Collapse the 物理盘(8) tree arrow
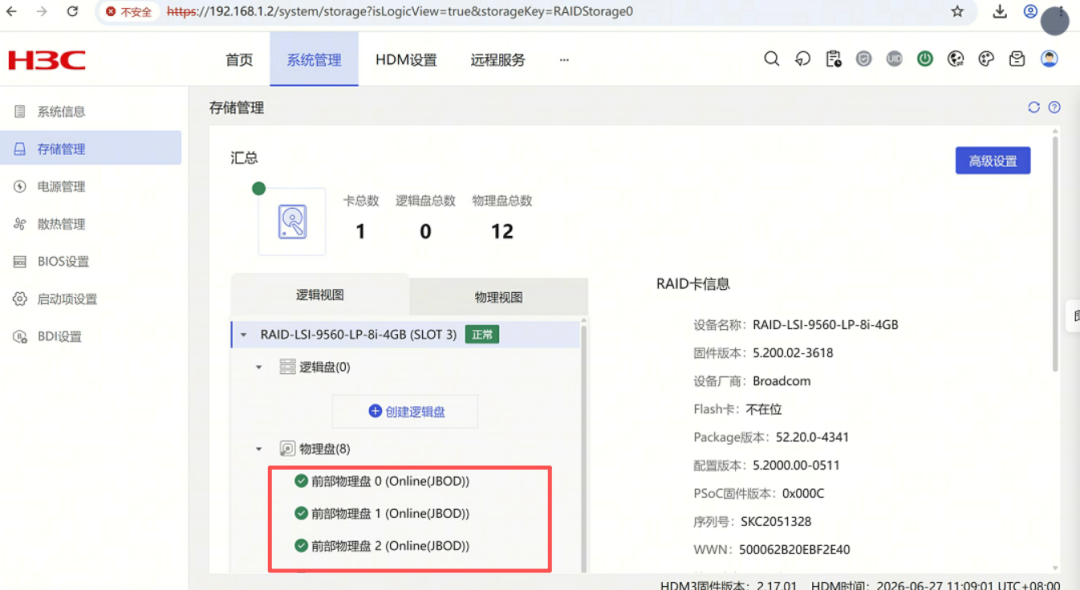Screen dimensions: 1080x590 (x=259, y=449)
